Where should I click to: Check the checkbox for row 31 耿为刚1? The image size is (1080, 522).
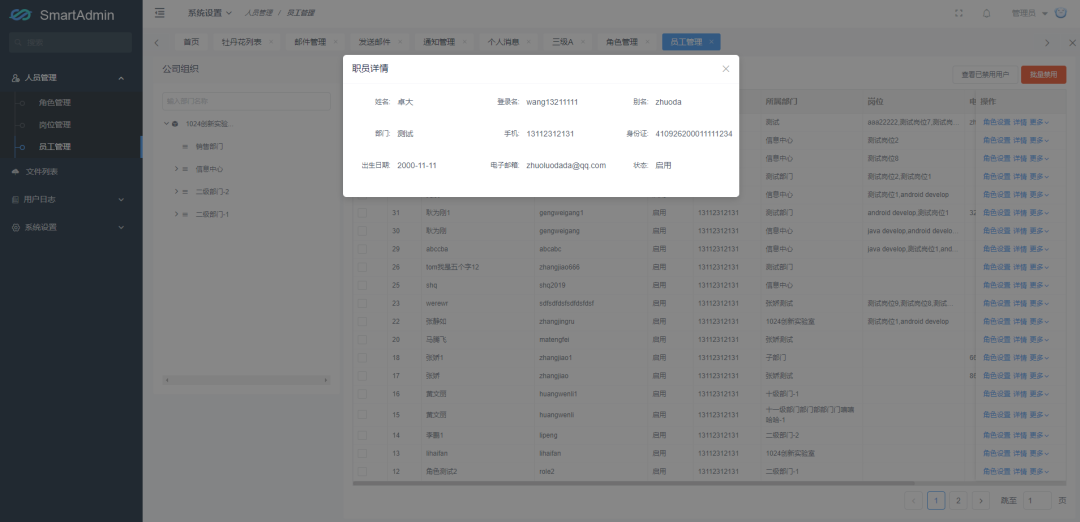(x=362, y=213)
